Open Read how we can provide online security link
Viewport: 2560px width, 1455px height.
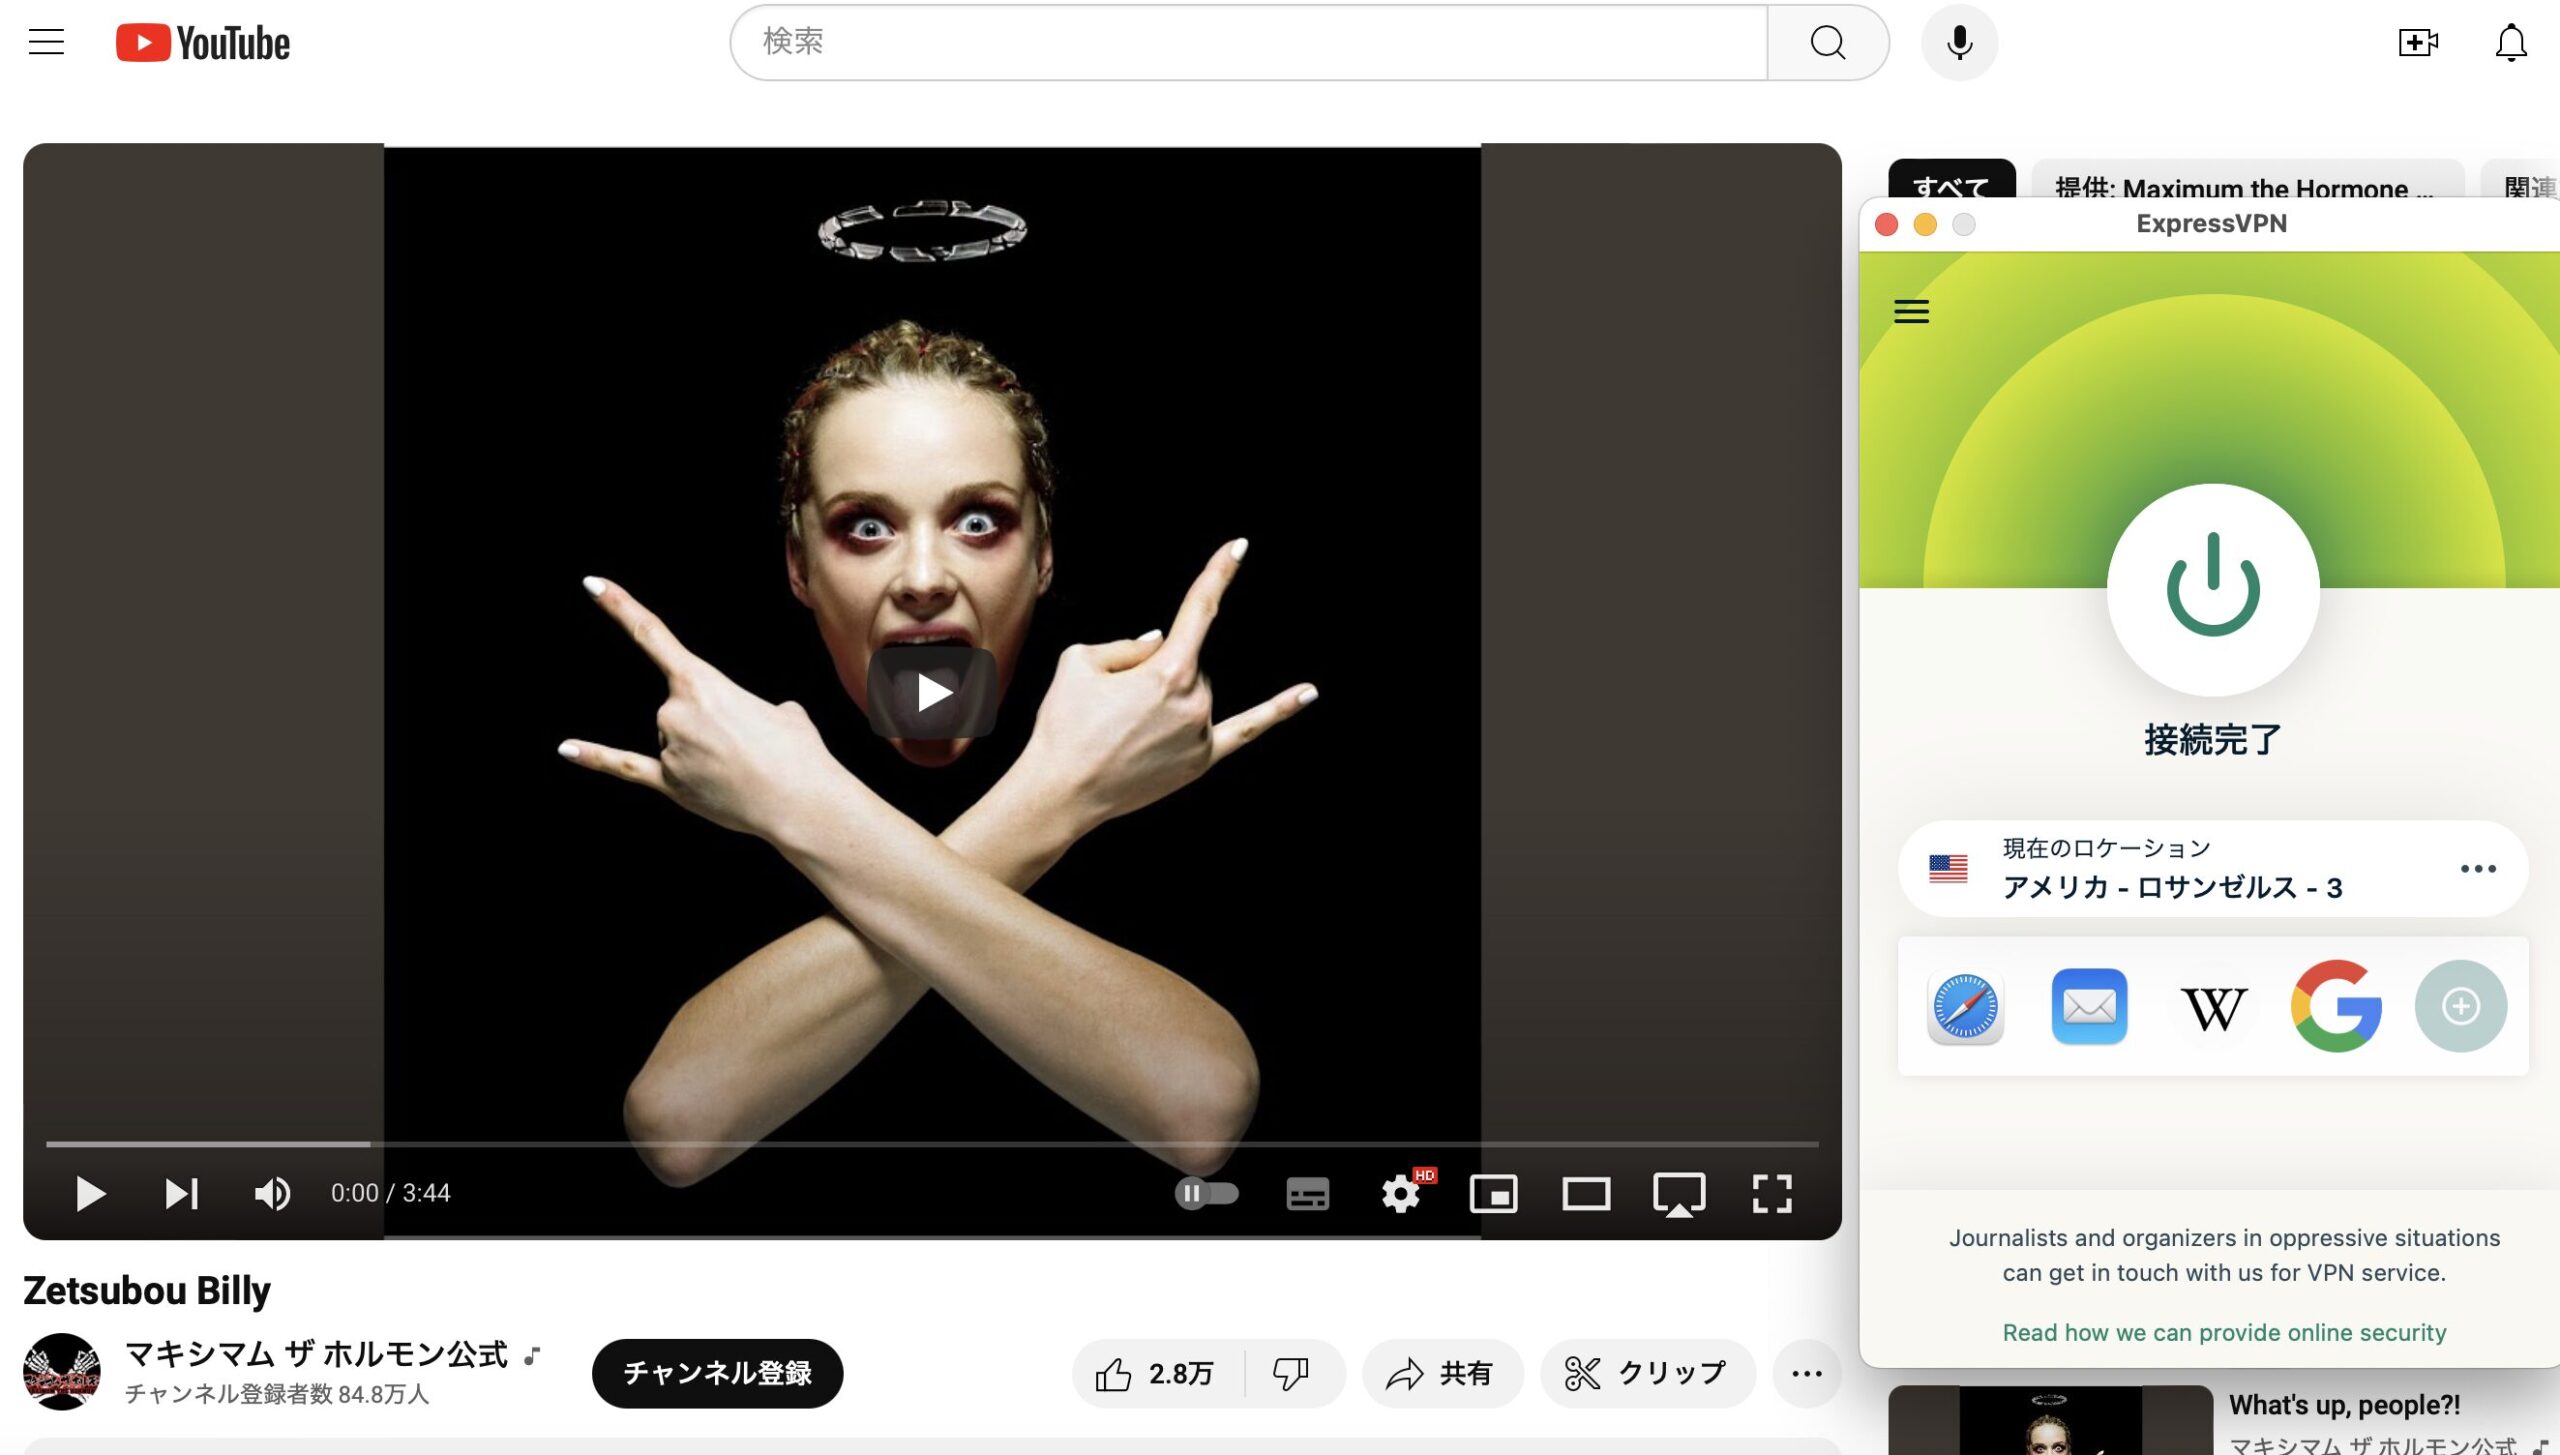pos(2224,1332)
